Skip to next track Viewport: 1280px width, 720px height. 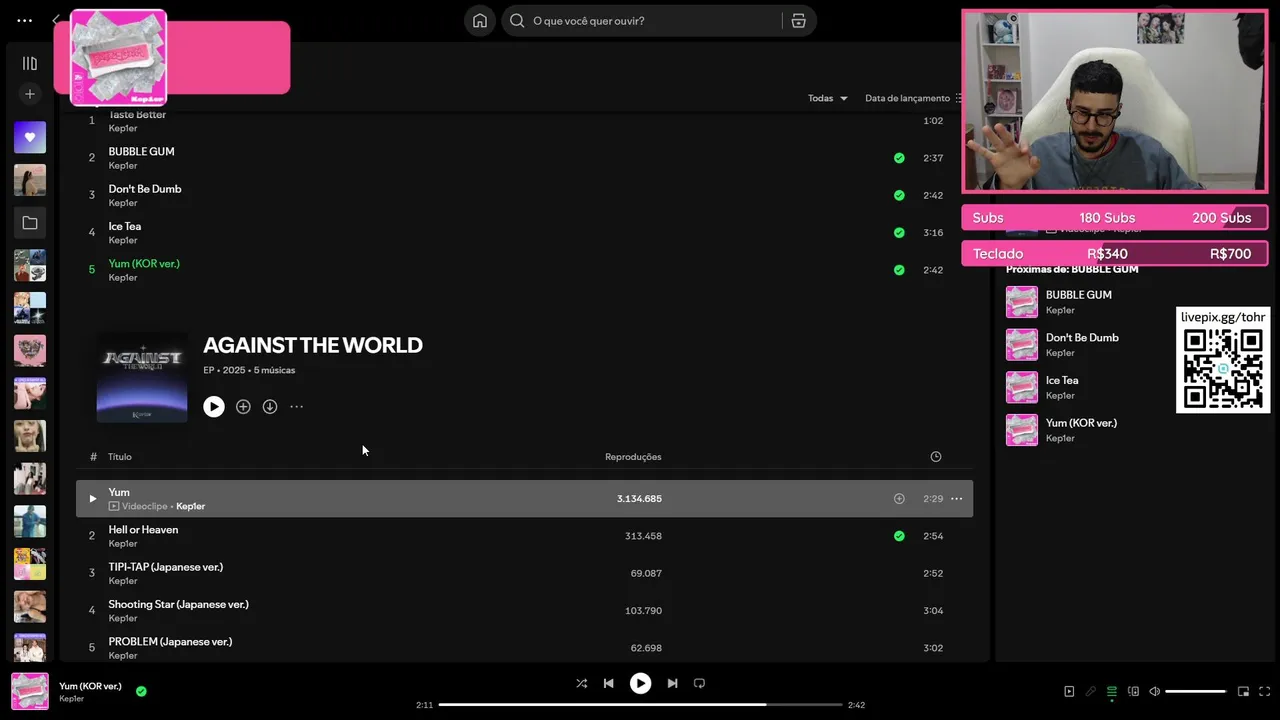672,684
